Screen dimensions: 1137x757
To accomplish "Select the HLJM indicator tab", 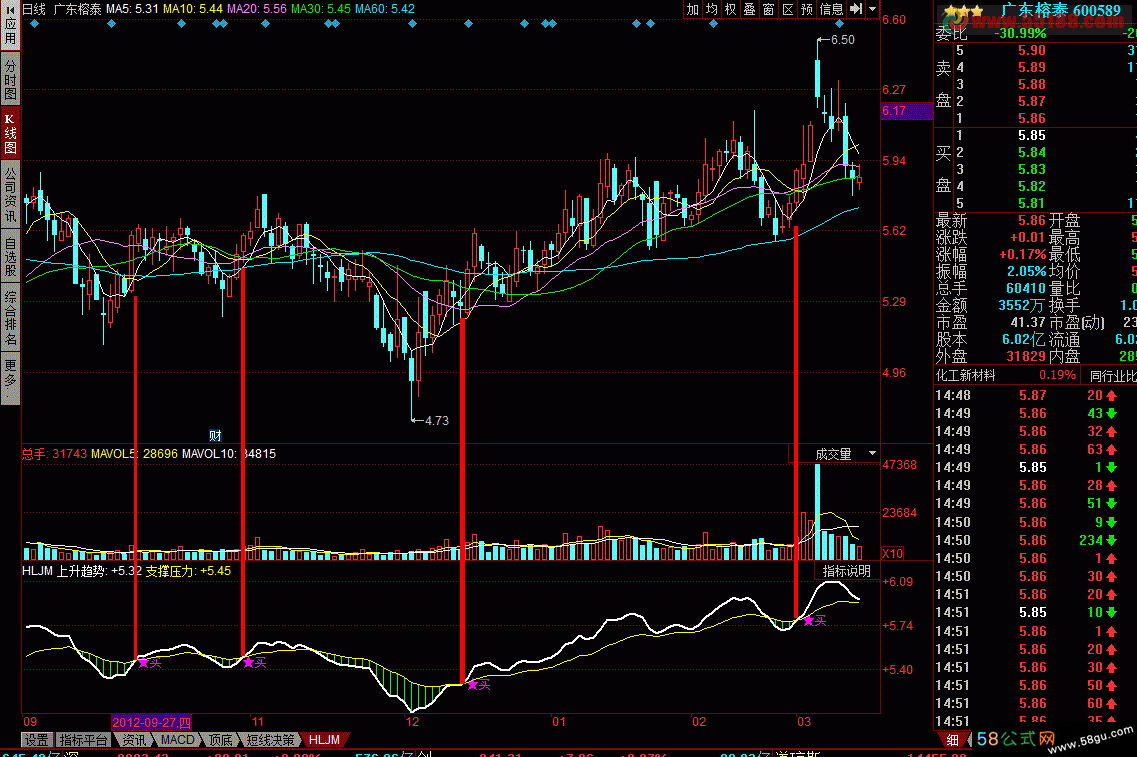I will (324, 740).
